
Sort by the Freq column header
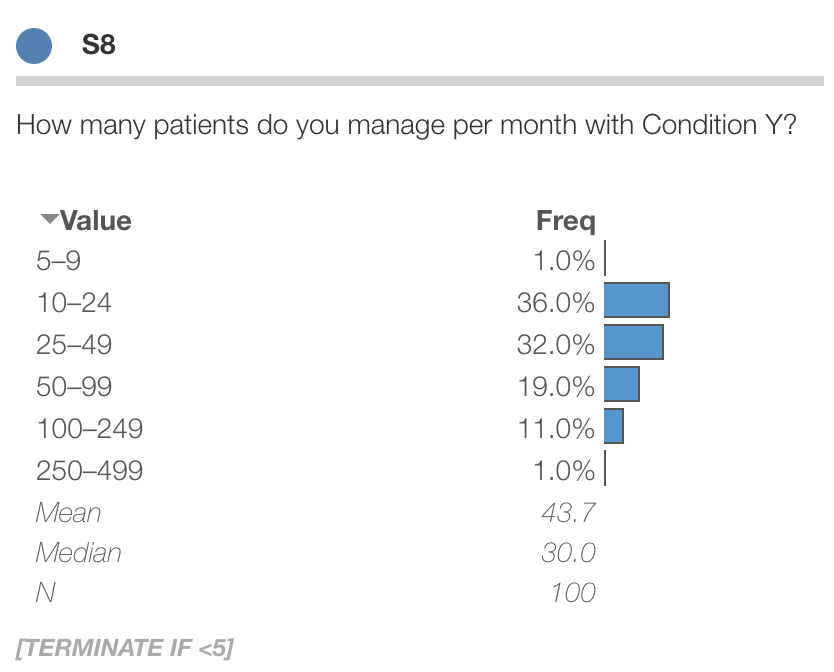[565, 221]
